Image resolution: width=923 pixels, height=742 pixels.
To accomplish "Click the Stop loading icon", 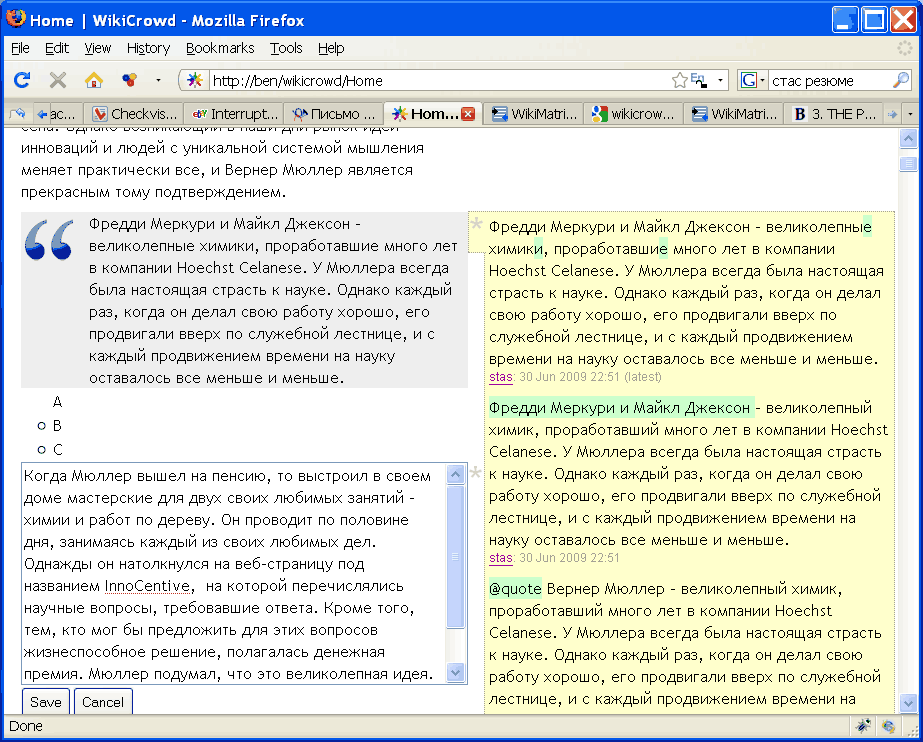I will [58, 80].
